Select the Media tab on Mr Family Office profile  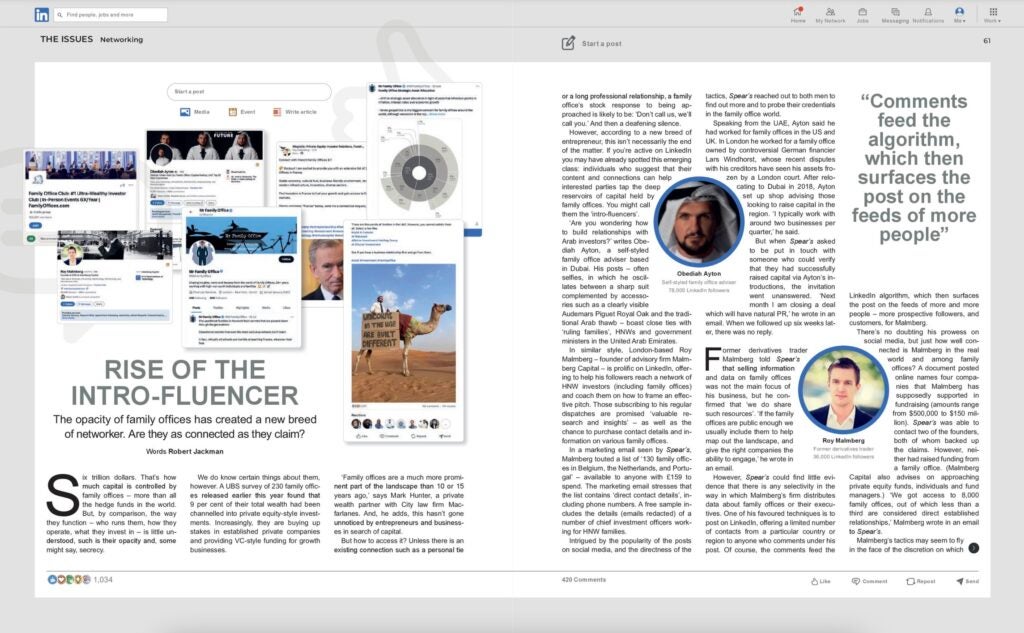[x=266, y=308]
